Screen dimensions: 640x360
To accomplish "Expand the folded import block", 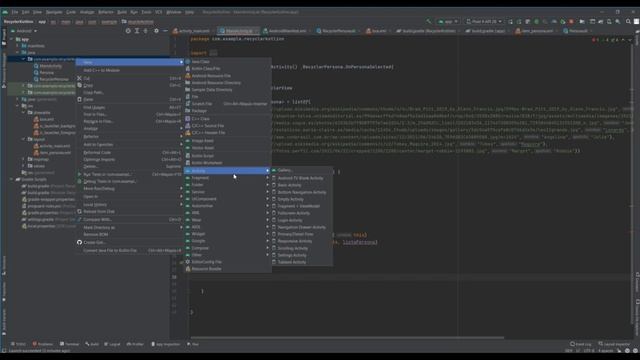I will (x=213, y=53).
